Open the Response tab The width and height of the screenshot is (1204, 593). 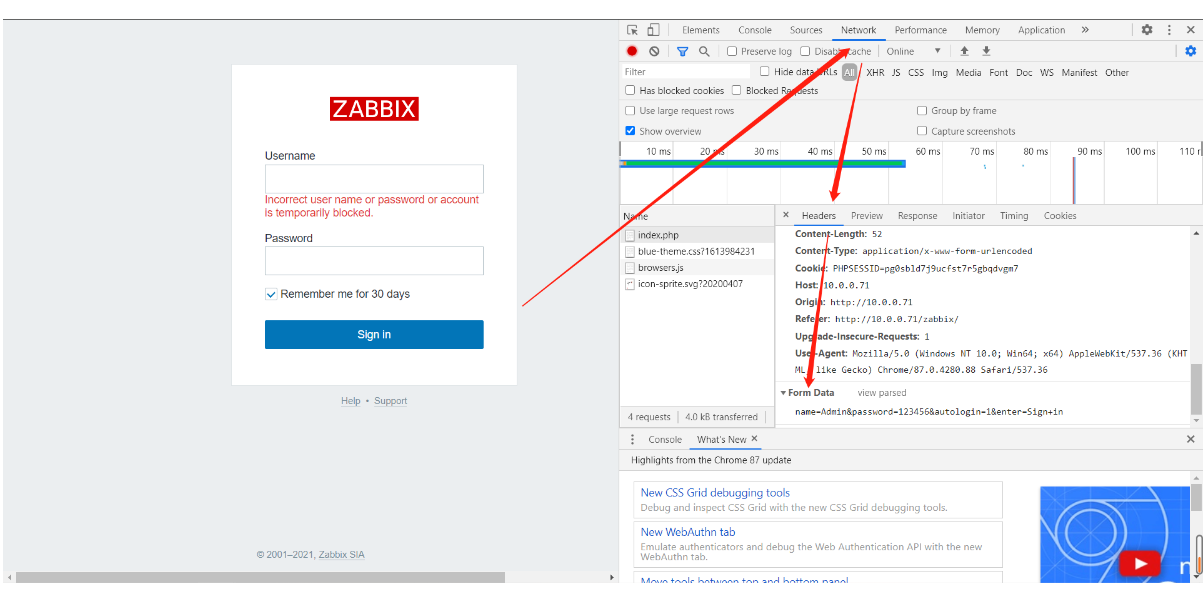917,216
